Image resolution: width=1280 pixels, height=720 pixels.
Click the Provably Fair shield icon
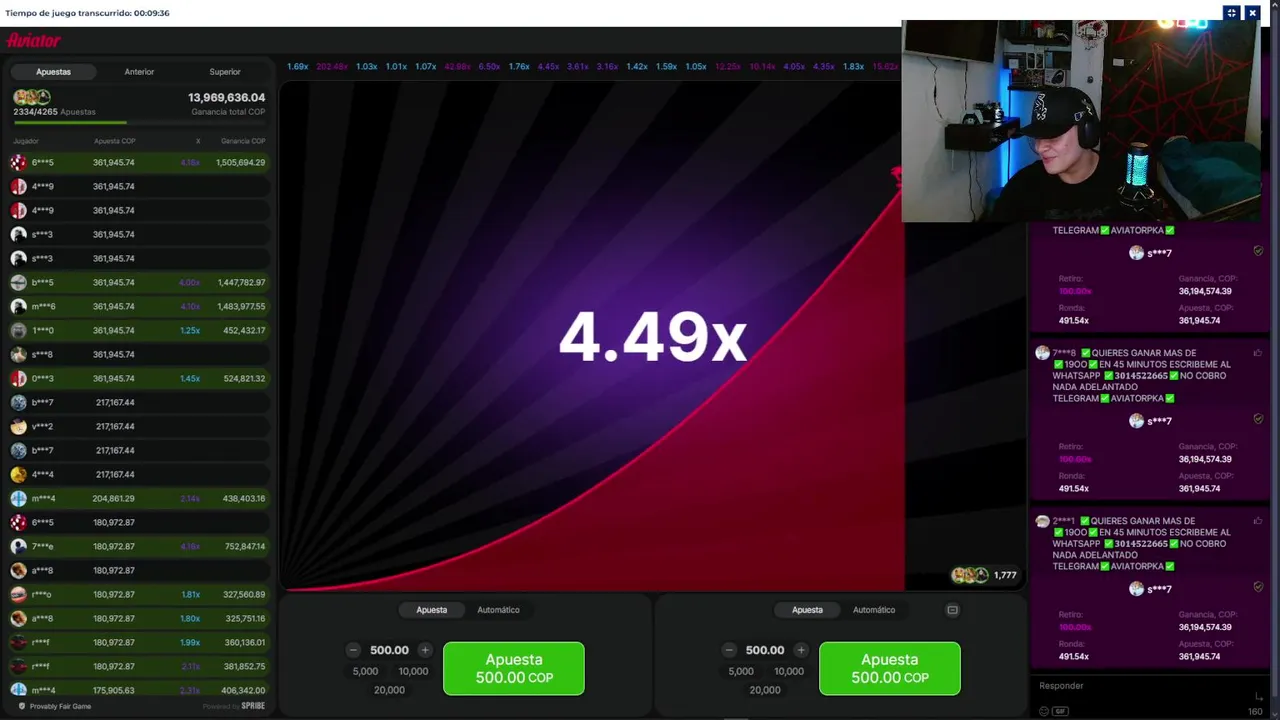point(22,706)
